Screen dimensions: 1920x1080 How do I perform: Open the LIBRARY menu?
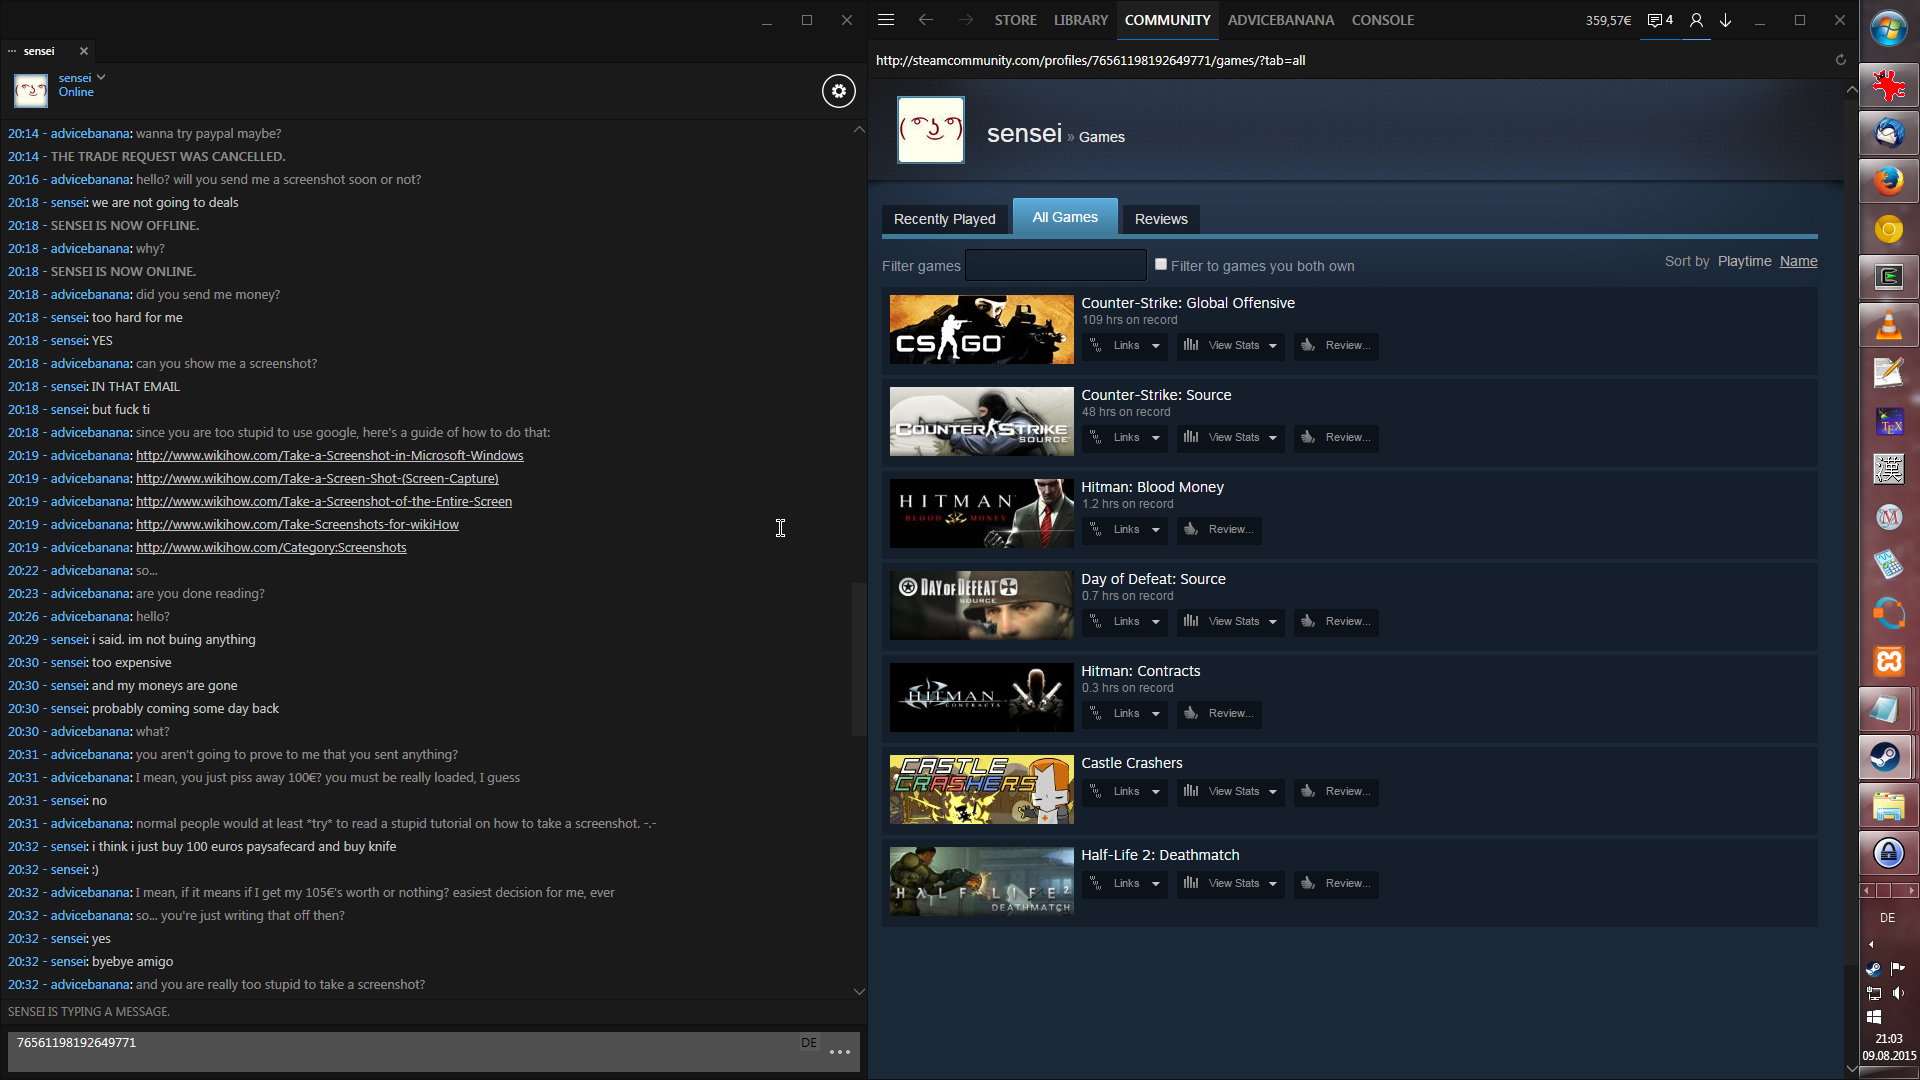coord(1080,20)
